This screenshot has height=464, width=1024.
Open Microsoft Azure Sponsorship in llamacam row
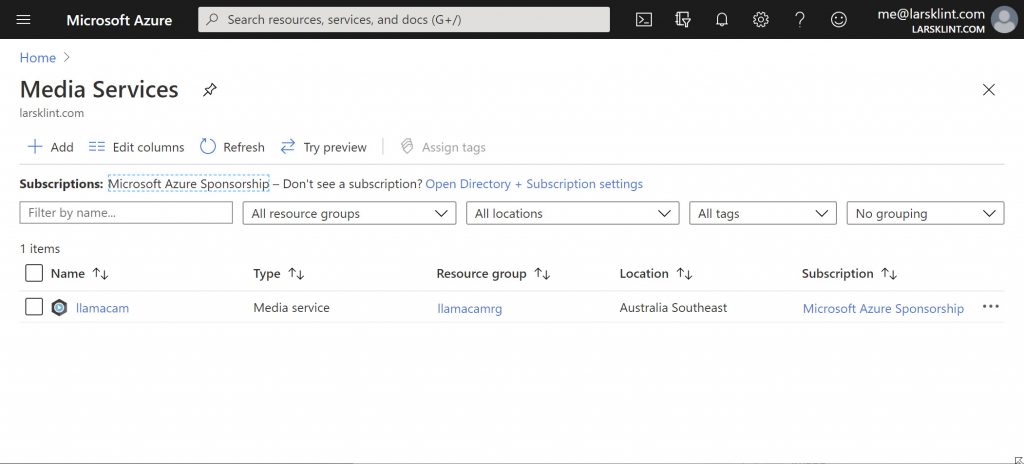click(x=883, y=308)
